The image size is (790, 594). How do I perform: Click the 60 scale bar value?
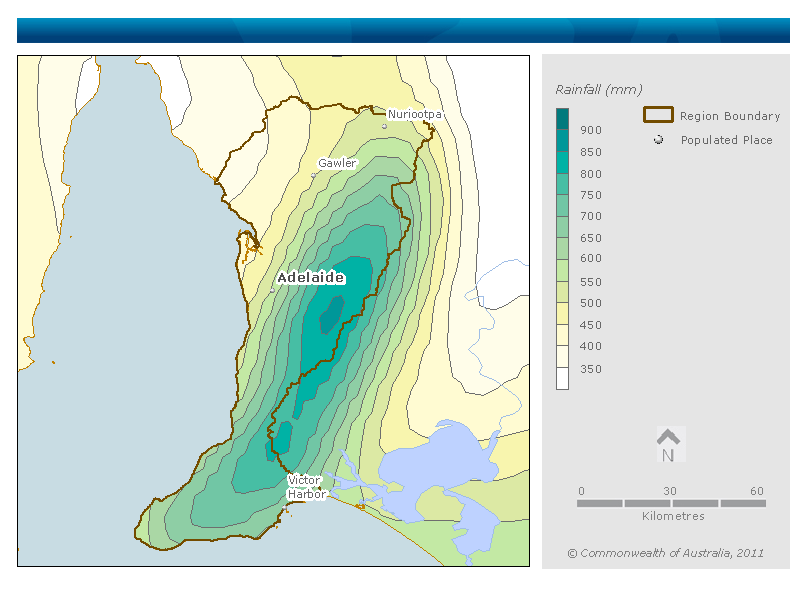point(757,491)
